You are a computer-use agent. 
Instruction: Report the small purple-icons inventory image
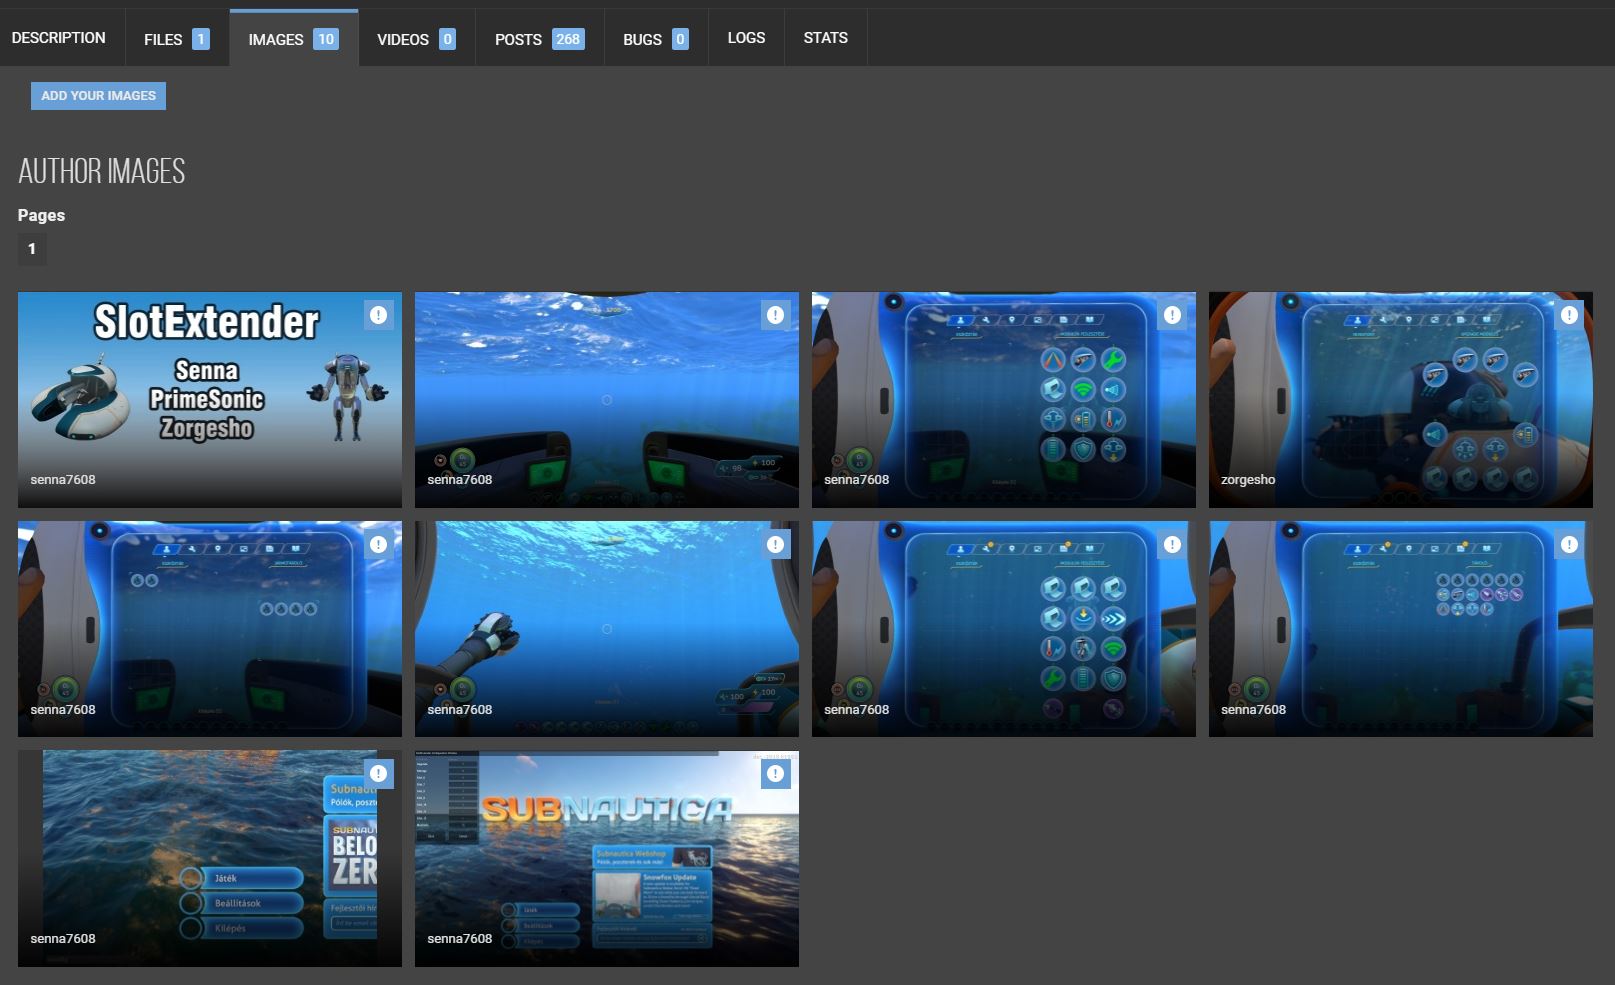click(x=1569, y=544)
